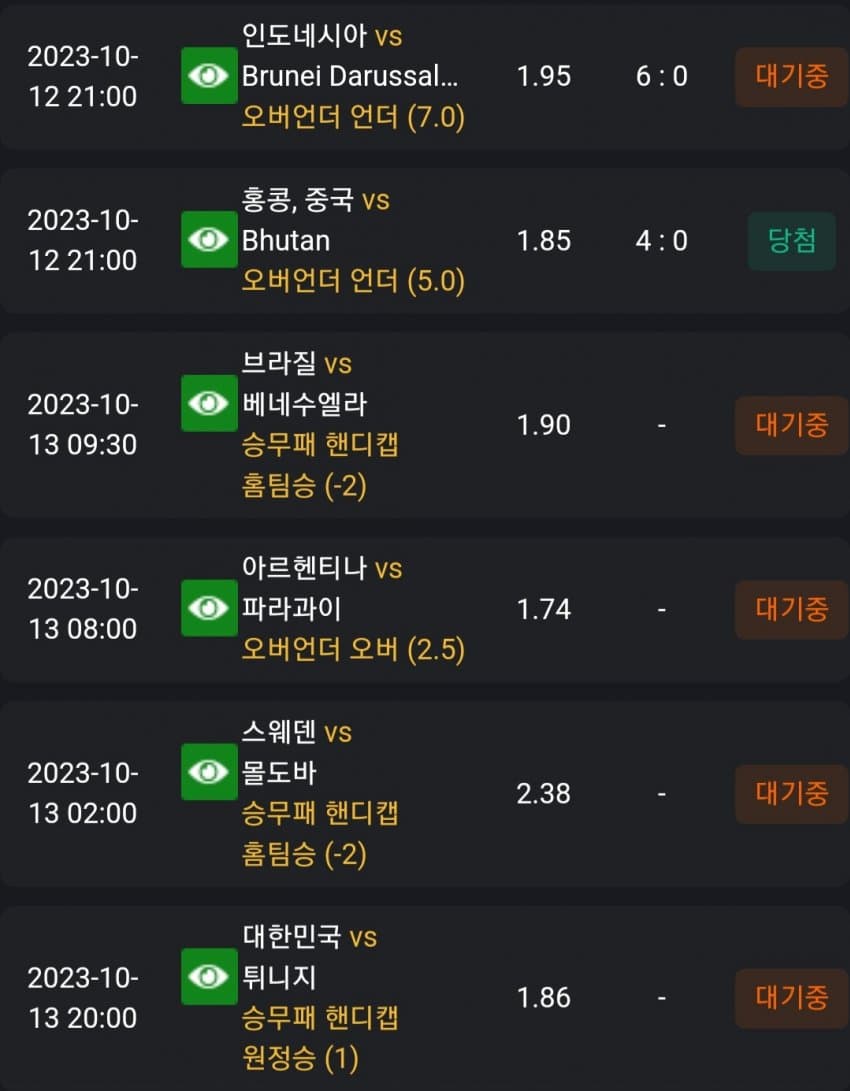The image size is (850, 1091).
Task: Select 오버언더 오버 (2.5) bet label
Action: 353,649
